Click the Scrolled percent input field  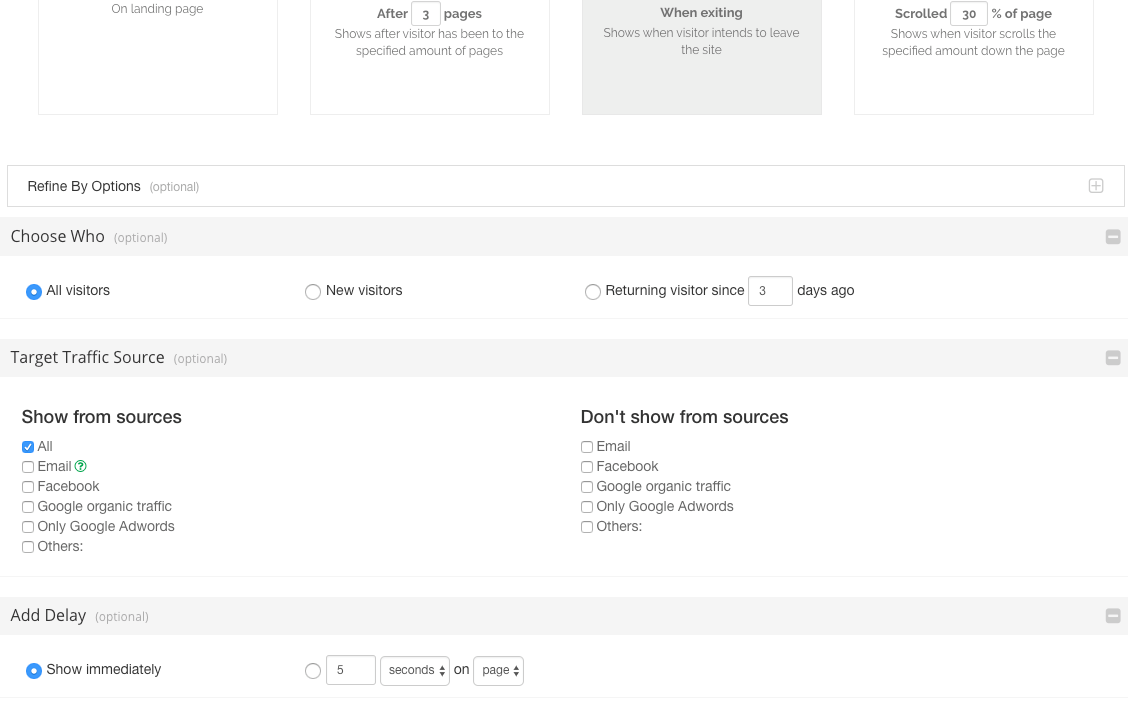pos(968,14)
